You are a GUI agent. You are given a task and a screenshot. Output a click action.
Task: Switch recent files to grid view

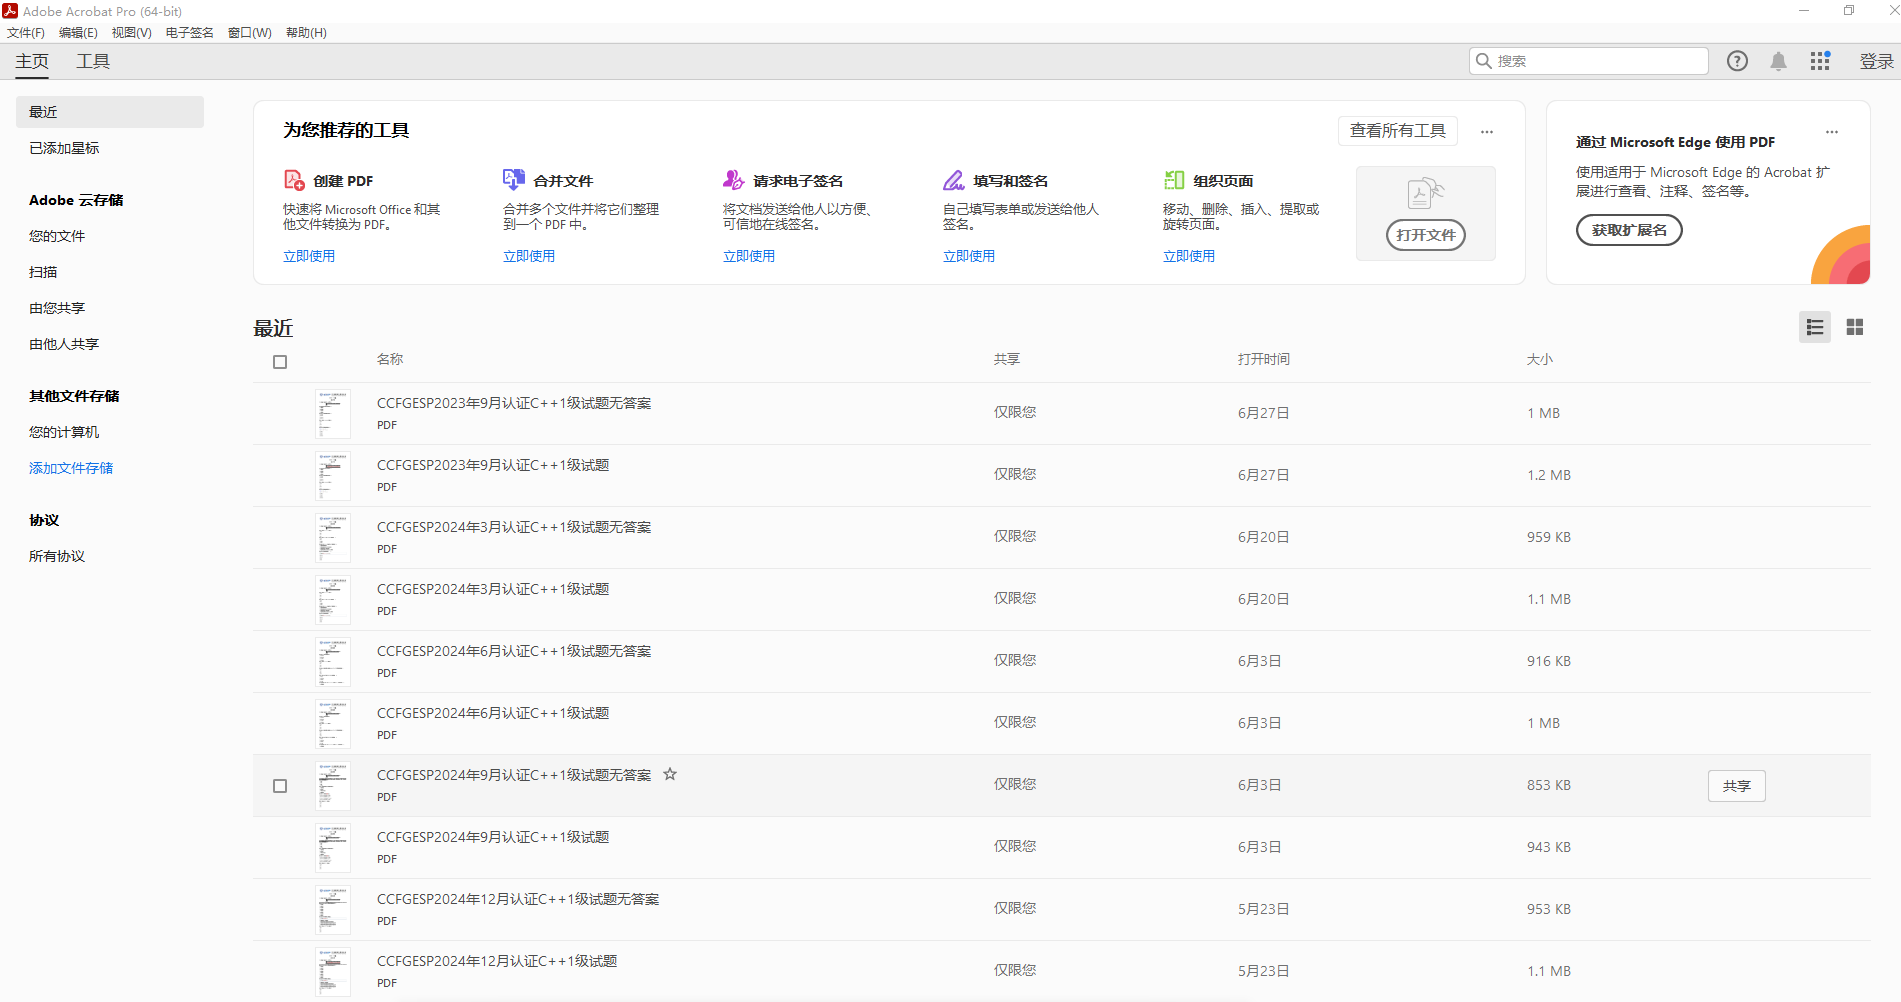click(x=1854, y=327)
